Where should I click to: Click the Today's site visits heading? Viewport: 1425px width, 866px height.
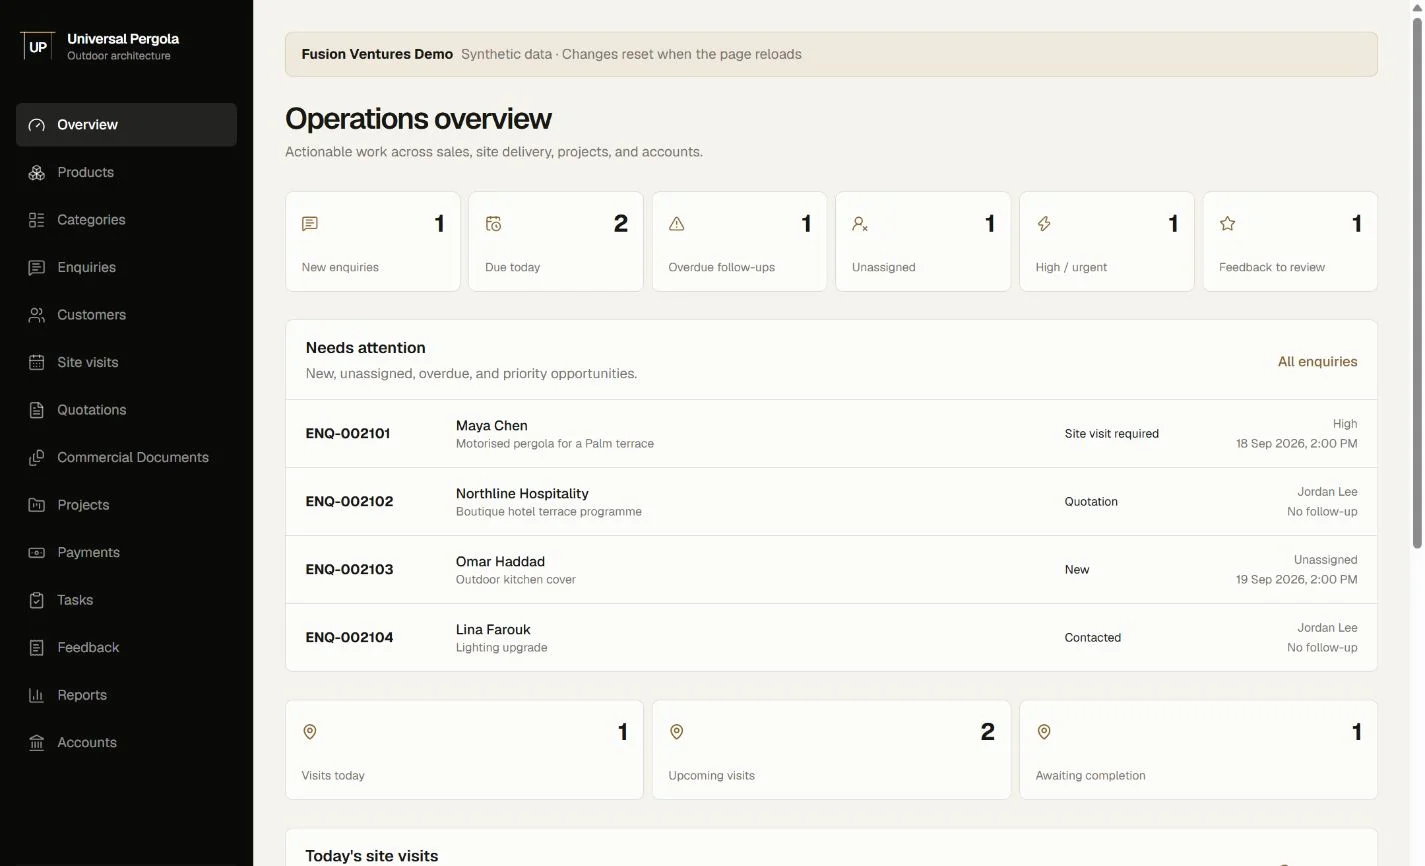coord(372,856)
